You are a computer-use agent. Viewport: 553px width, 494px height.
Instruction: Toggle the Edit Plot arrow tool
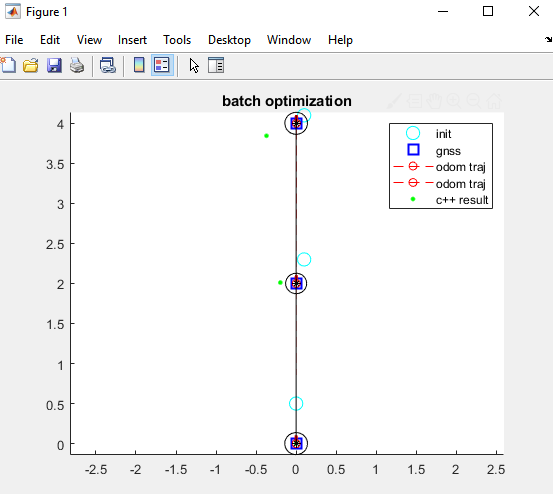point(194,65)
